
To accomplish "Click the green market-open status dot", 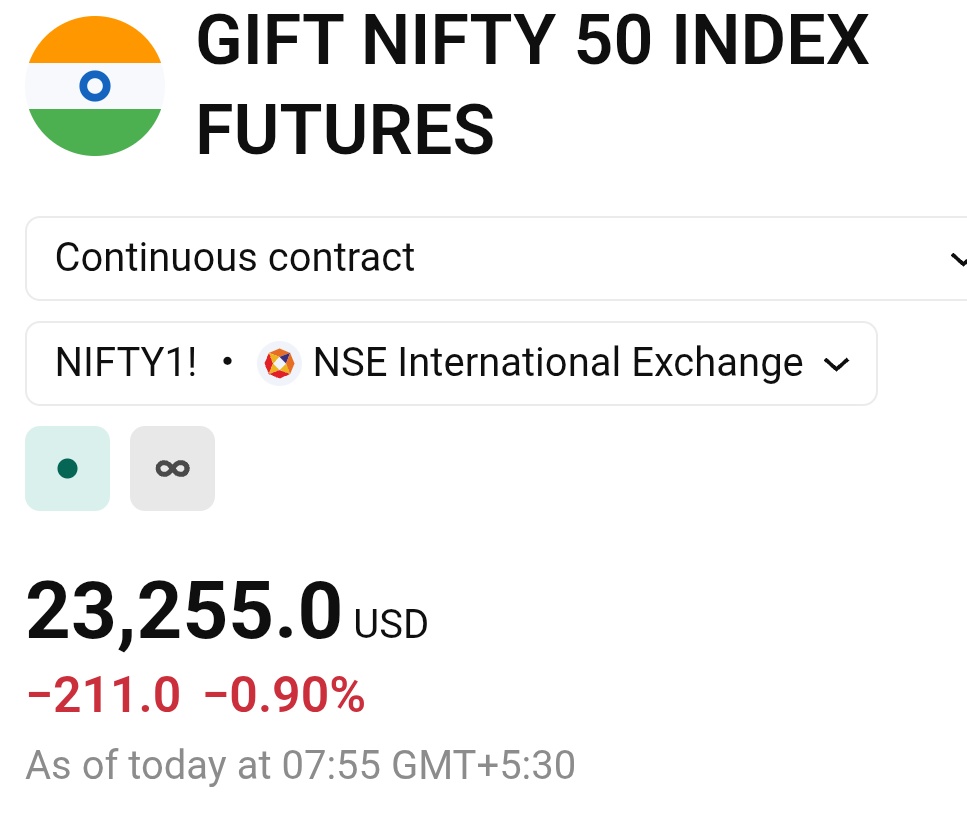I will click(x=67, y=469).
